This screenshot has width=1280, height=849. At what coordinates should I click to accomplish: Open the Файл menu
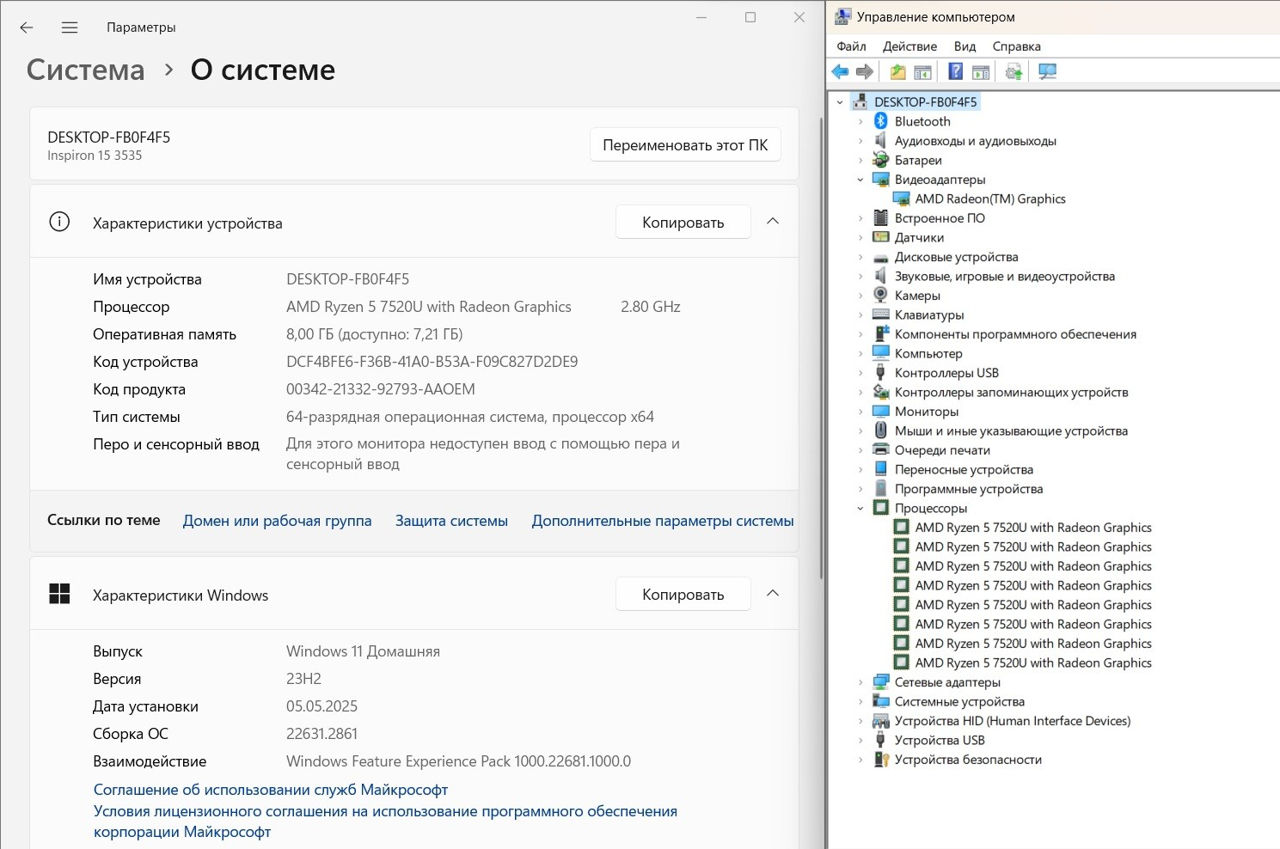tap(851, 46)
